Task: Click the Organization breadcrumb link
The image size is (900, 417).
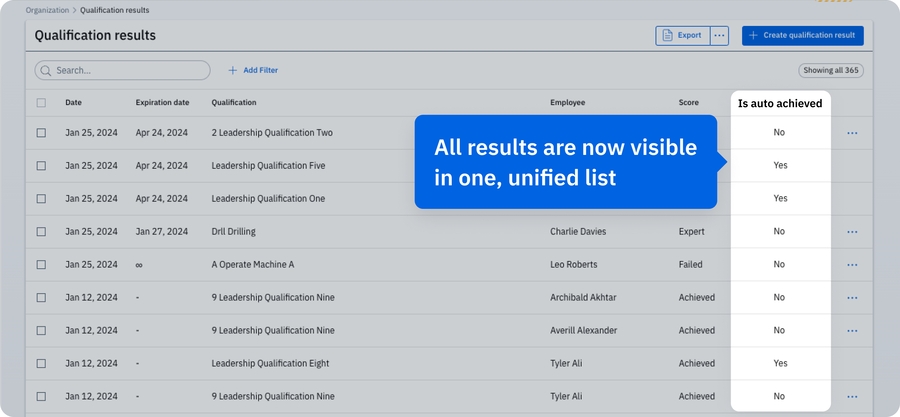Action: tap(47, 10)
